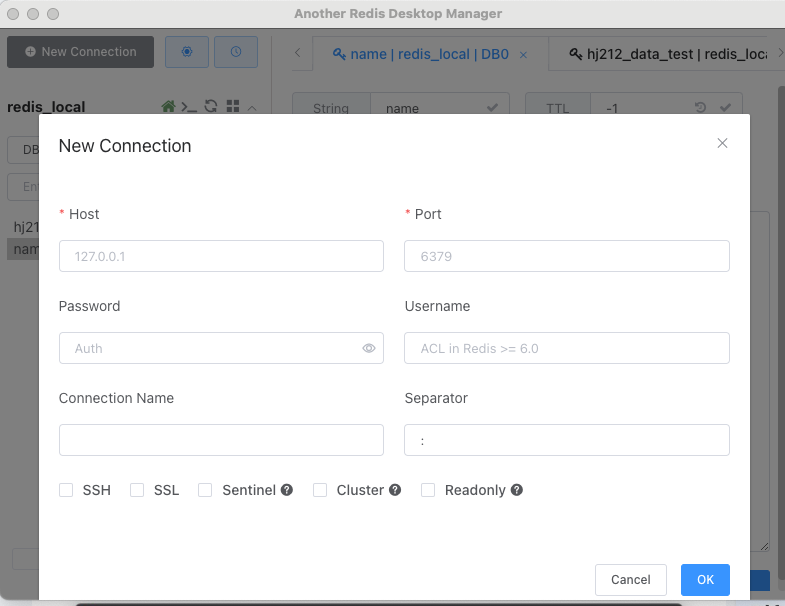The width and height of the screenshot is (785, 606).
Task: Show the Readonly help question icon
Action: (517, 490)
